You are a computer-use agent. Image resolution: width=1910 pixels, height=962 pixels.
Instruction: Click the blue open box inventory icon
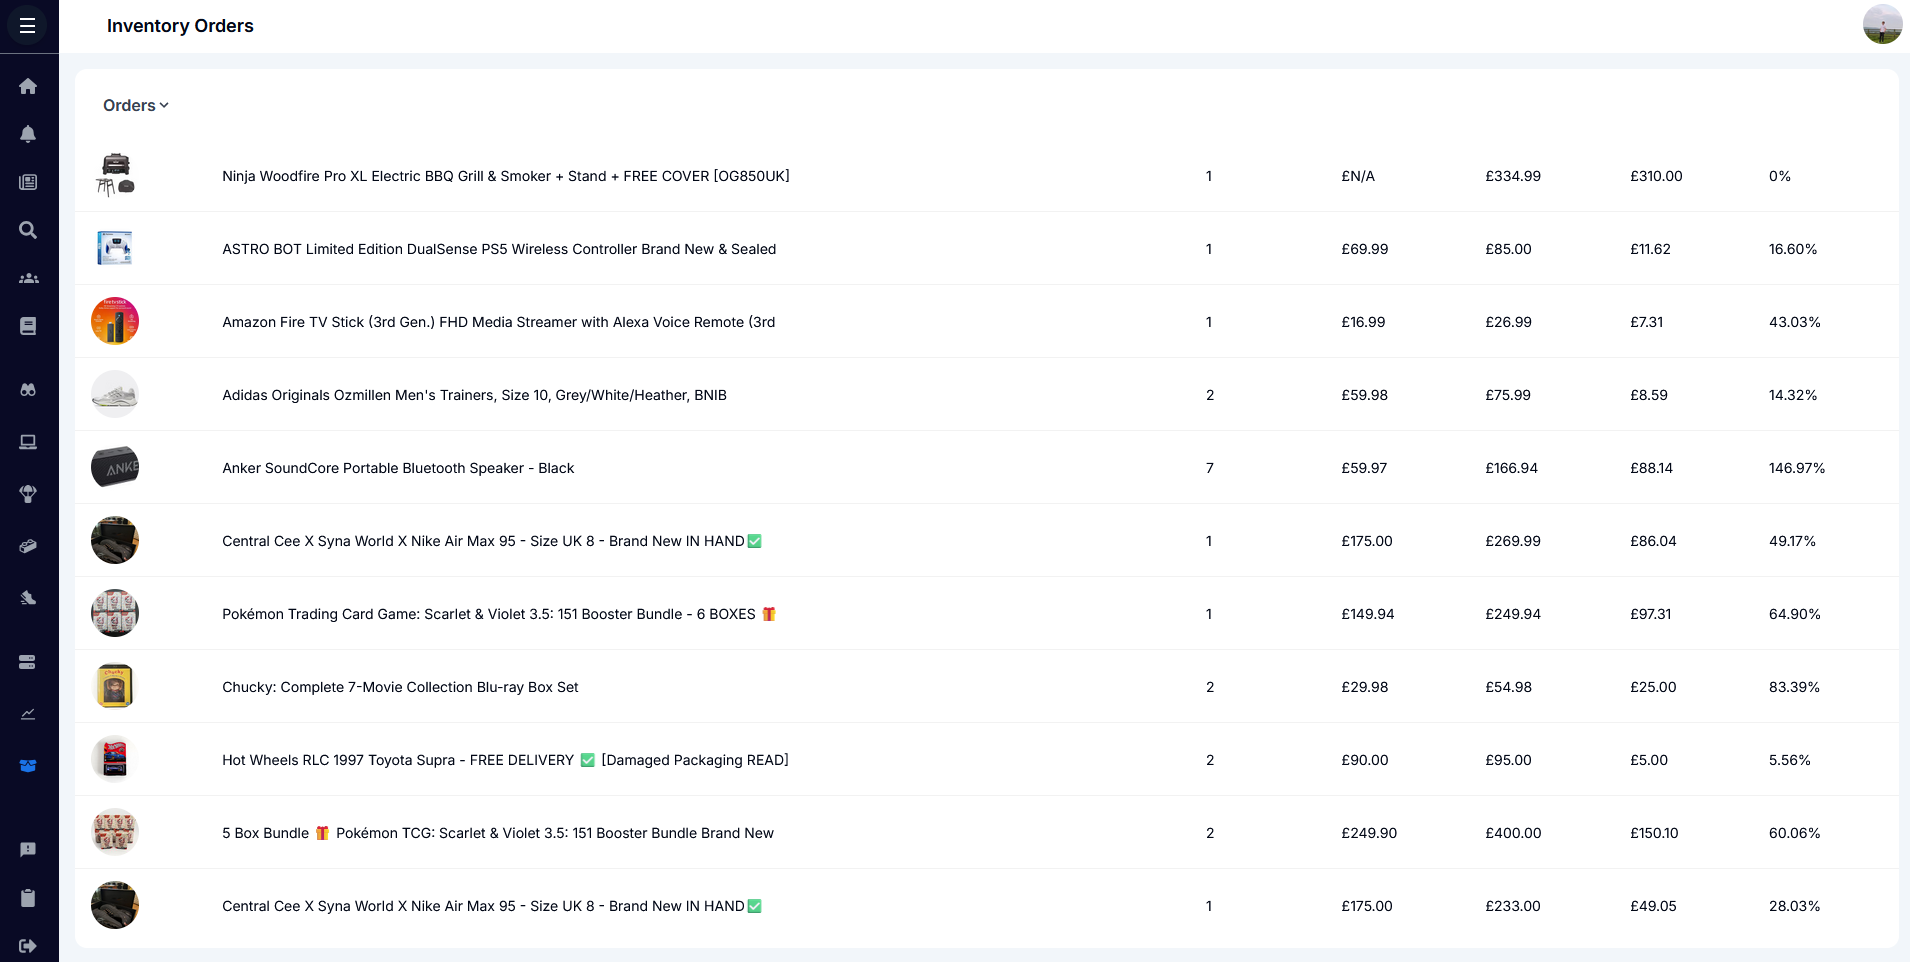[28, 766]
